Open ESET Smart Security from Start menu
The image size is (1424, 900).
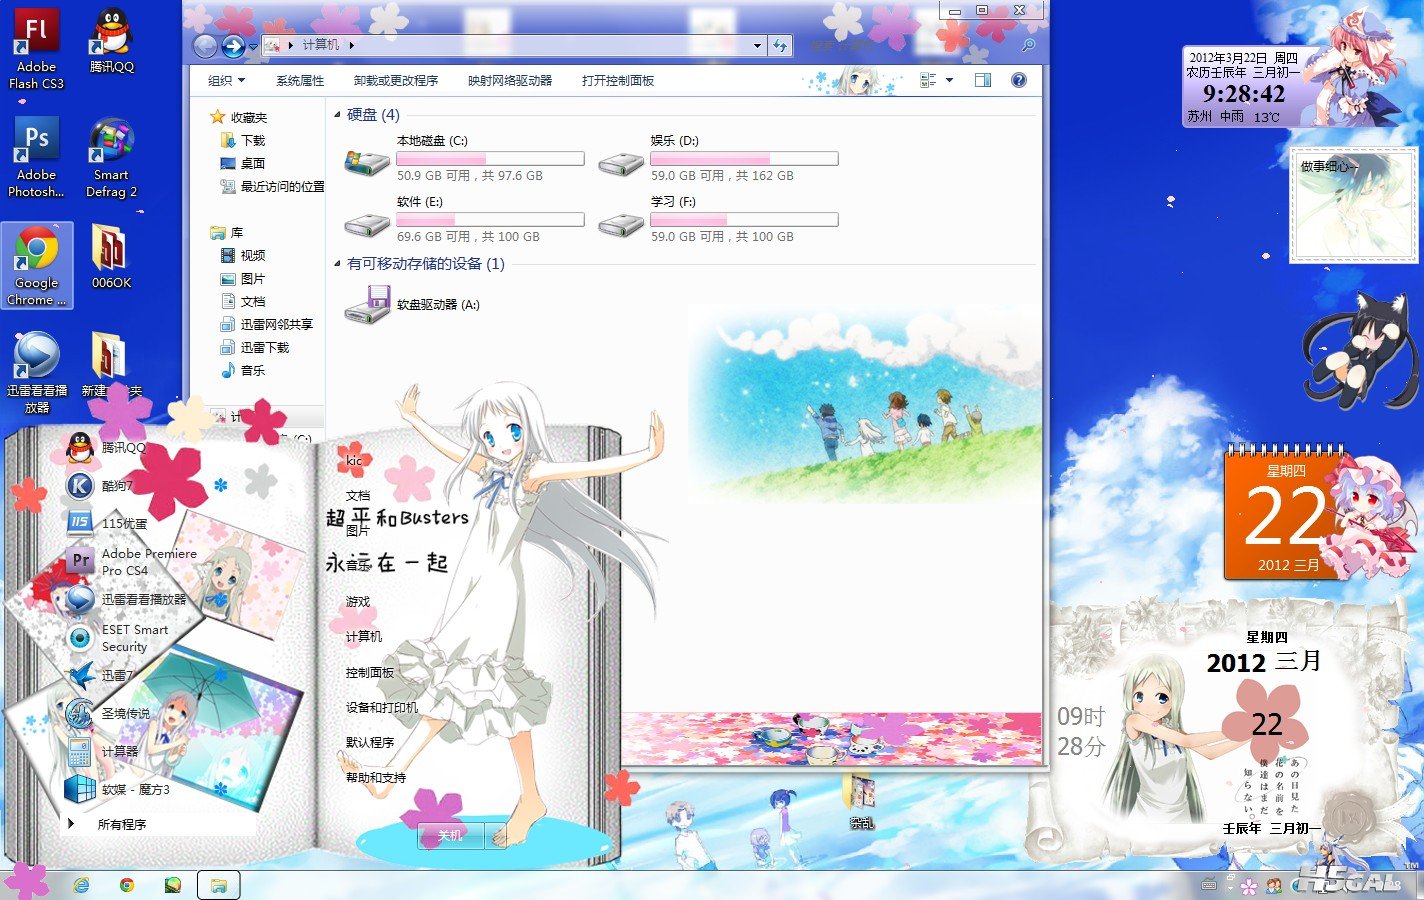point(117,638)
